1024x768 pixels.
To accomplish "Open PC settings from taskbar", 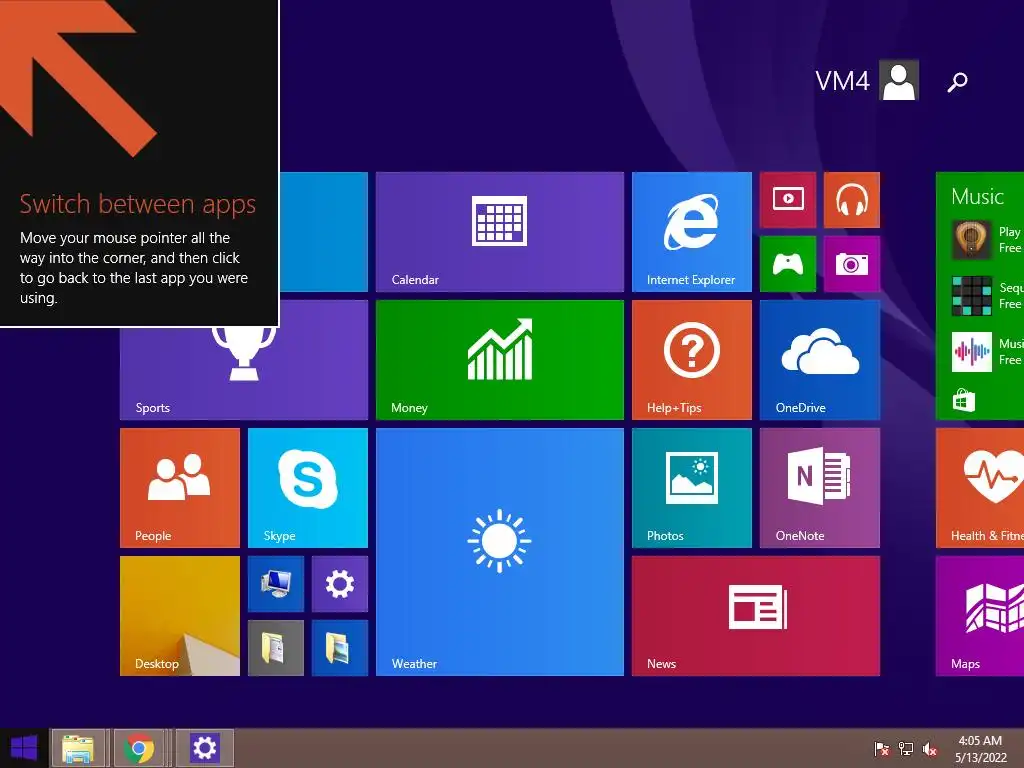I will 204,748.
